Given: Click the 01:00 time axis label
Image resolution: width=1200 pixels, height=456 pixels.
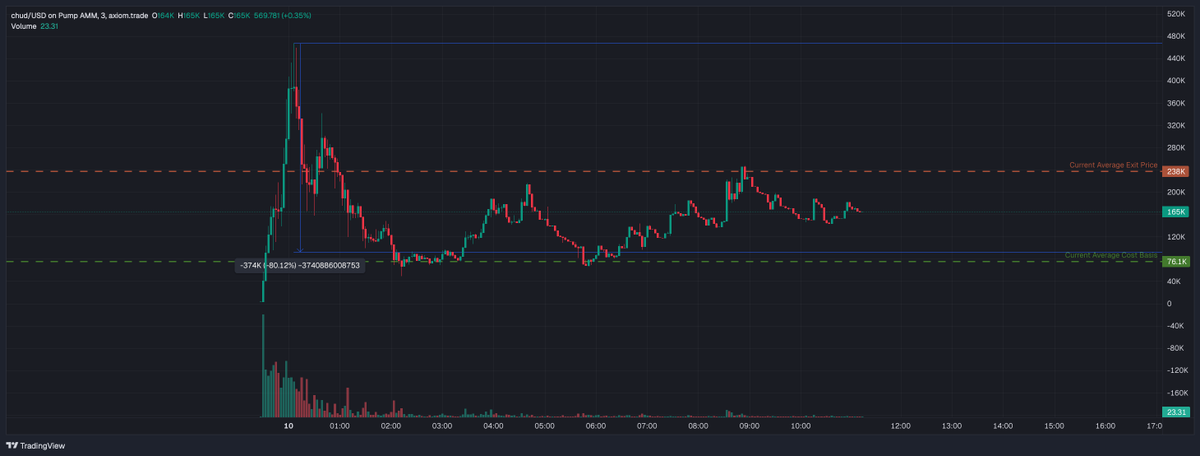Looking at the screenshot, I should 339,426.
